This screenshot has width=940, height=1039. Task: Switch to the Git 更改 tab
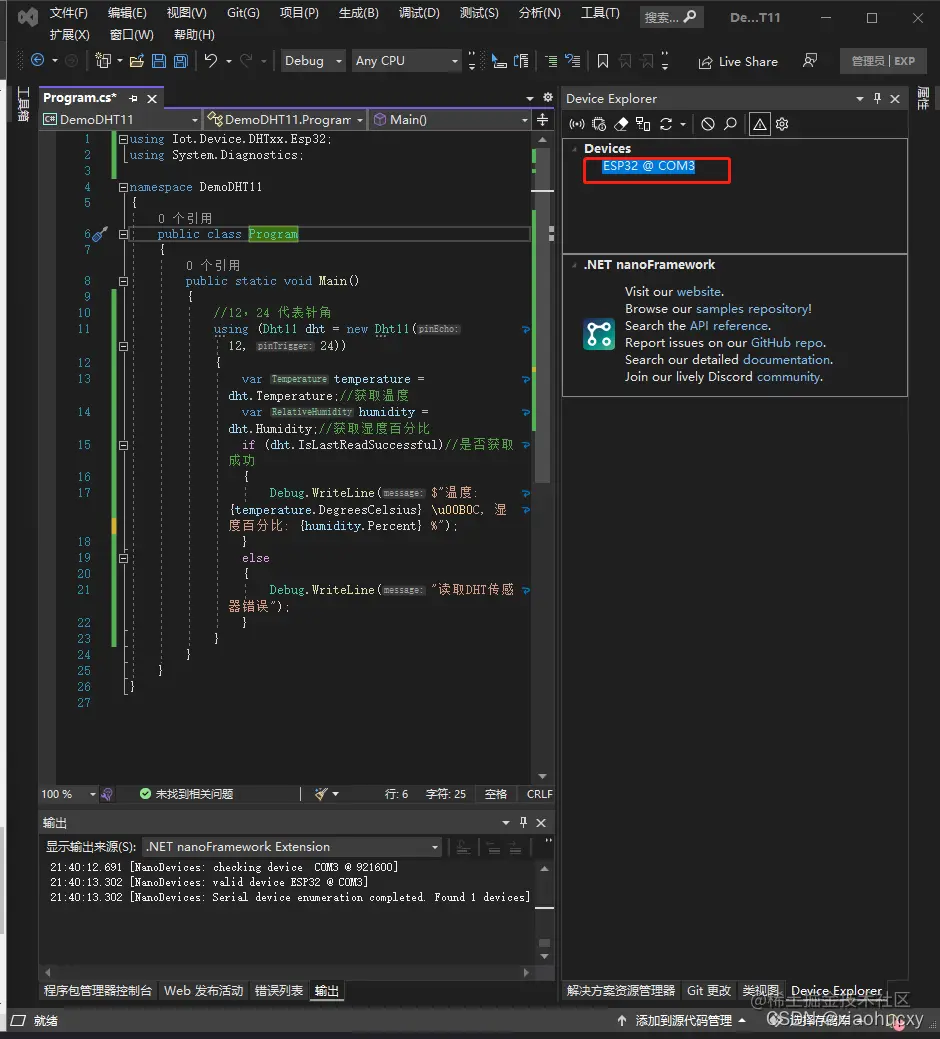709,991
